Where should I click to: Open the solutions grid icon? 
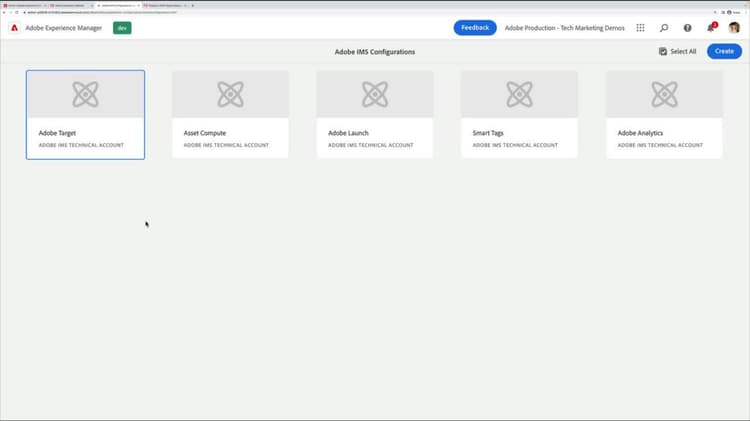(x=640, y=28)
